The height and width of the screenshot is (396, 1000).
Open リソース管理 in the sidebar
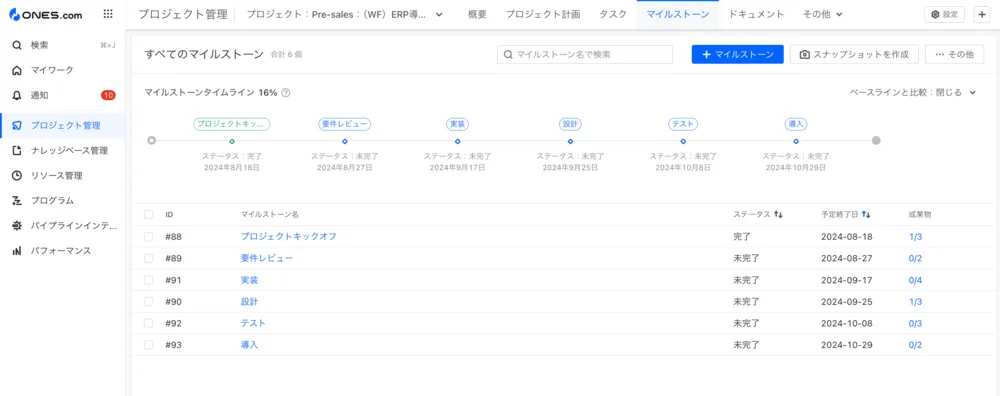[62, 175]
